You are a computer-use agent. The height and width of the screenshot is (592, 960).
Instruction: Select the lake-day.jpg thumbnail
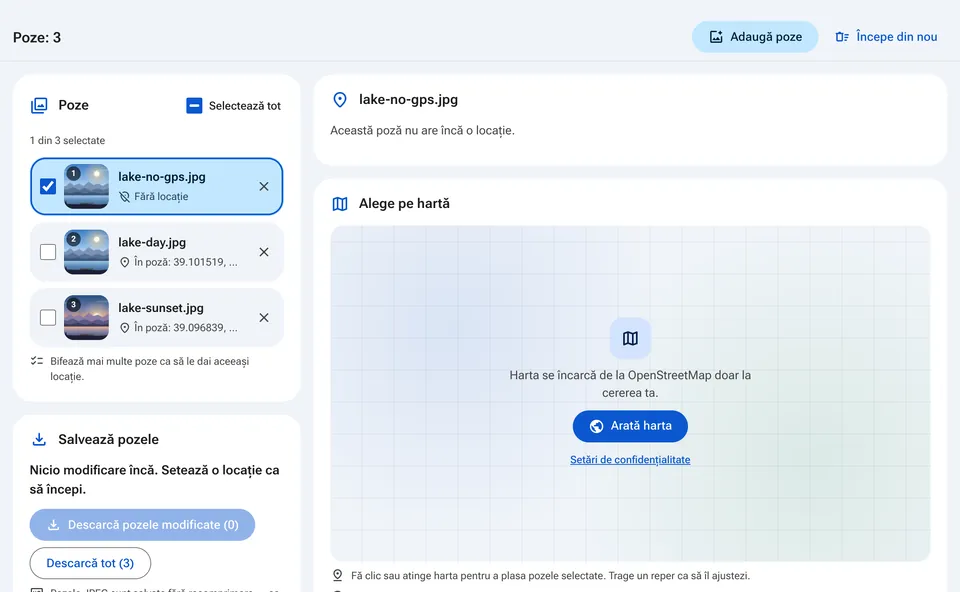point(86,252)
